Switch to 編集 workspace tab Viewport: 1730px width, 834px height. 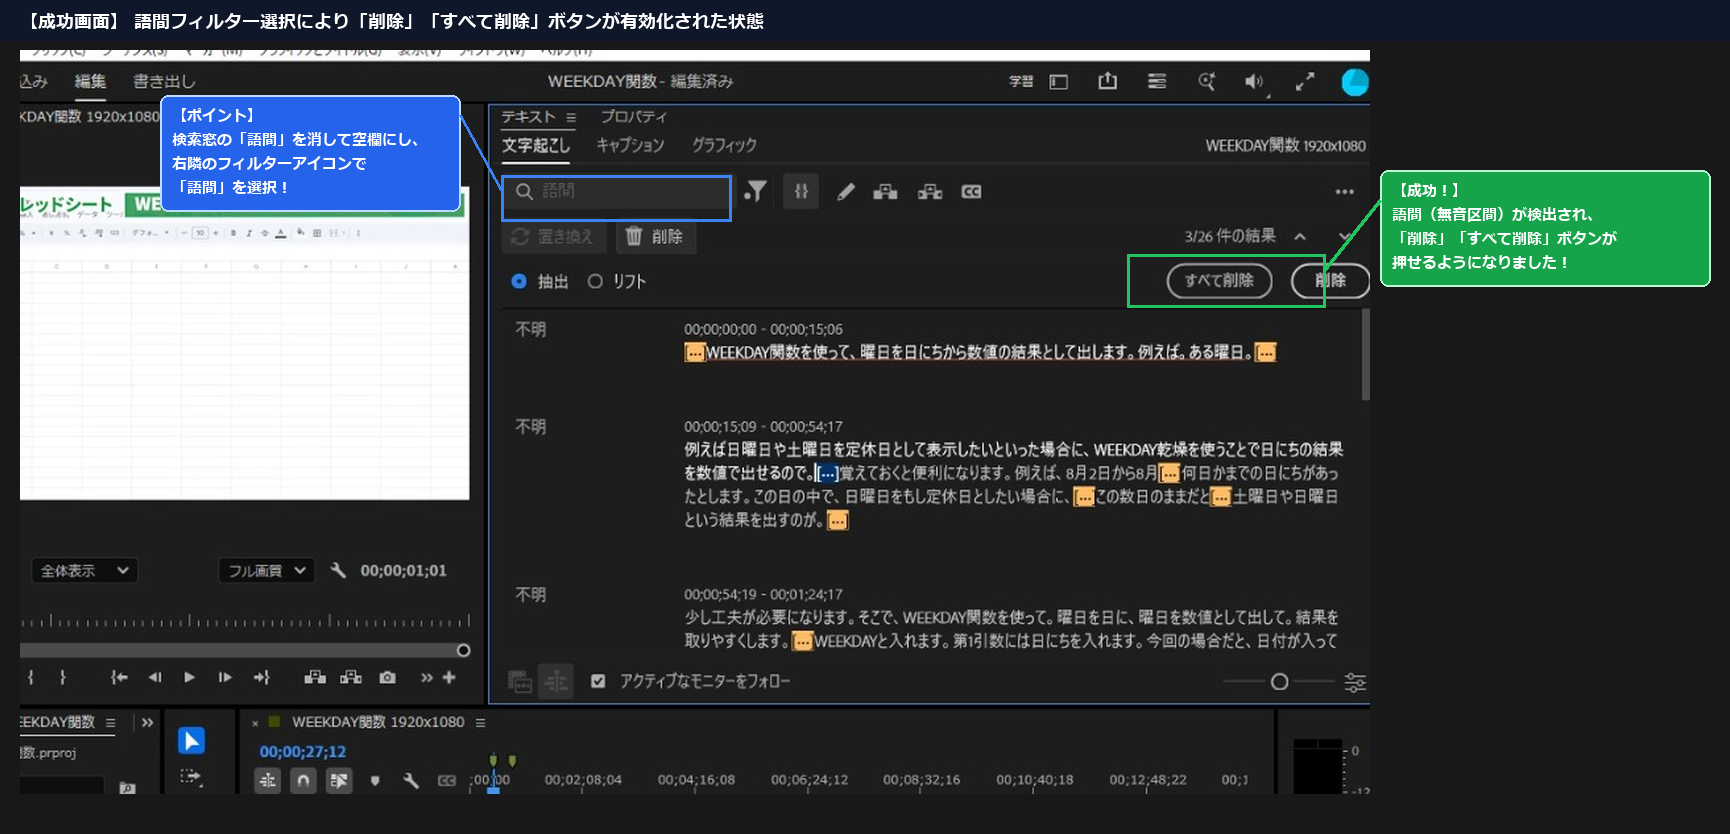point(90,82)
